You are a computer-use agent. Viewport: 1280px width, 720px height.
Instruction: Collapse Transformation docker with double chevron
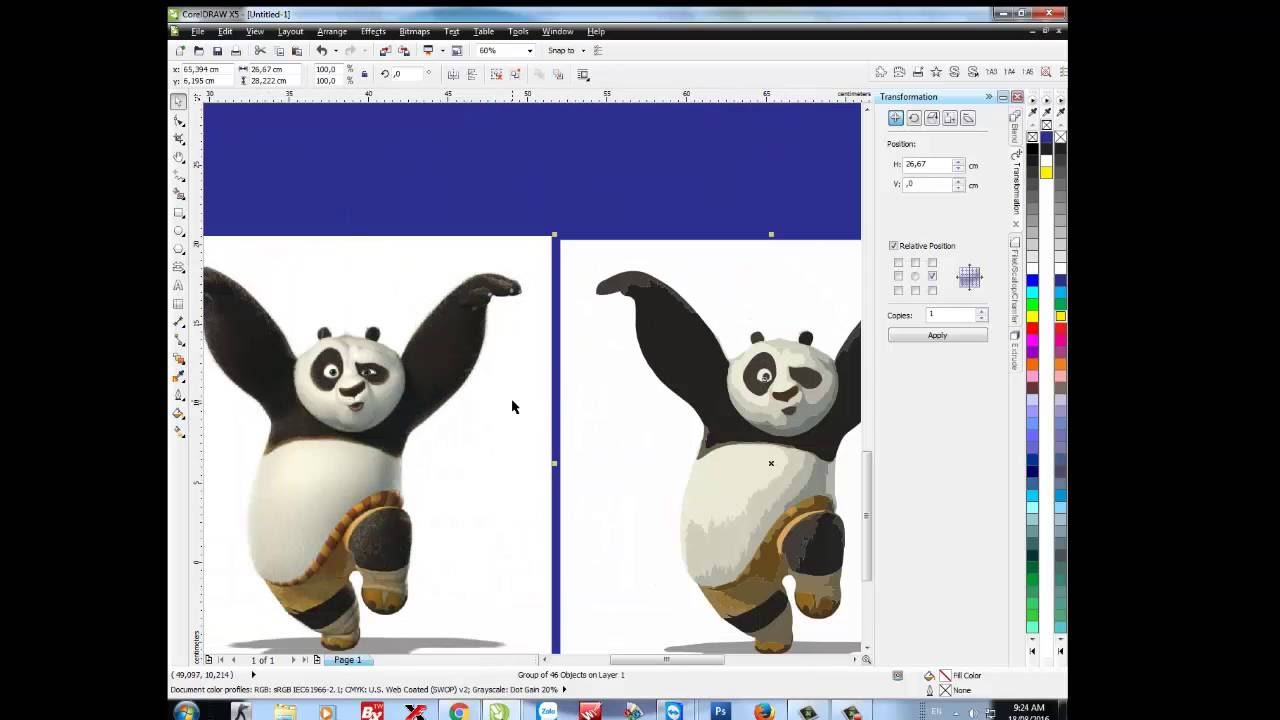pyautogui.click(x=988, y=97)
